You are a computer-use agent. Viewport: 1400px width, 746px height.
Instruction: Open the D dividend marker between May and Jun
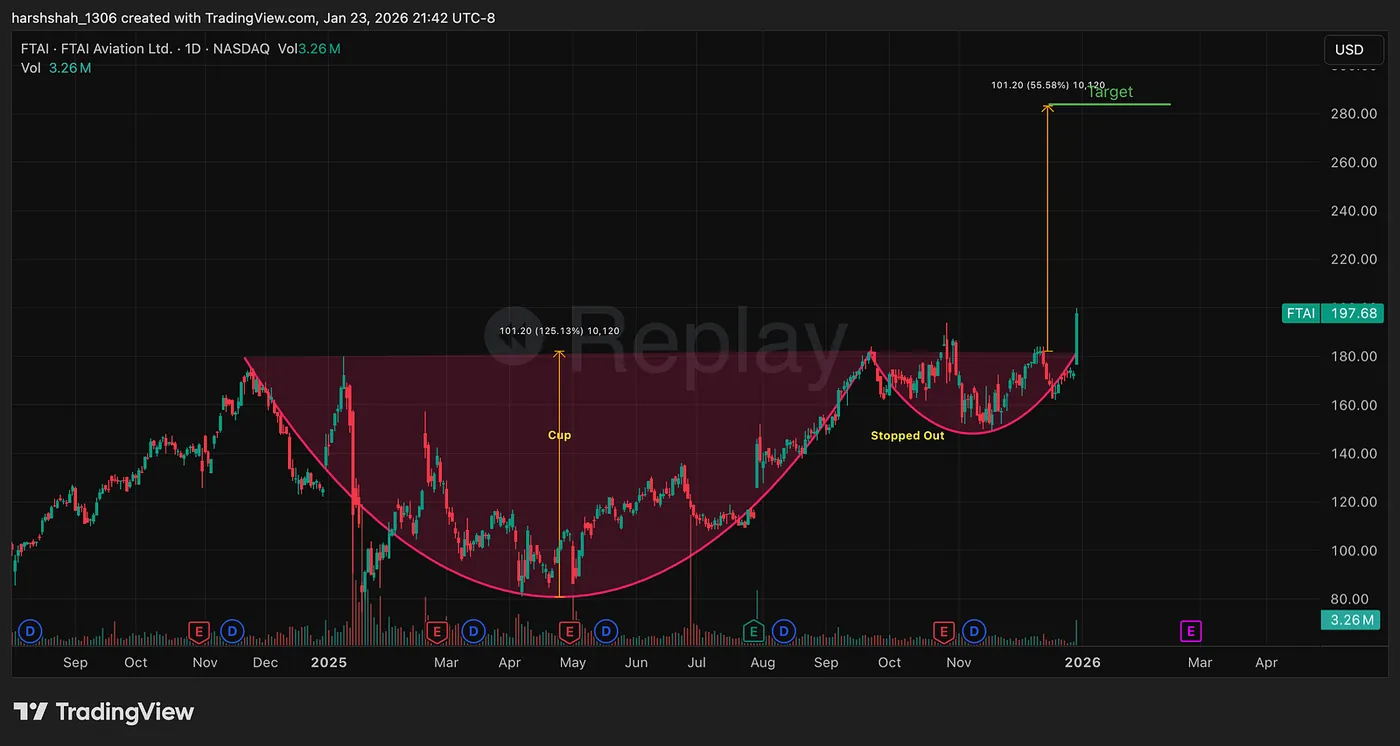tap(605, 631)
